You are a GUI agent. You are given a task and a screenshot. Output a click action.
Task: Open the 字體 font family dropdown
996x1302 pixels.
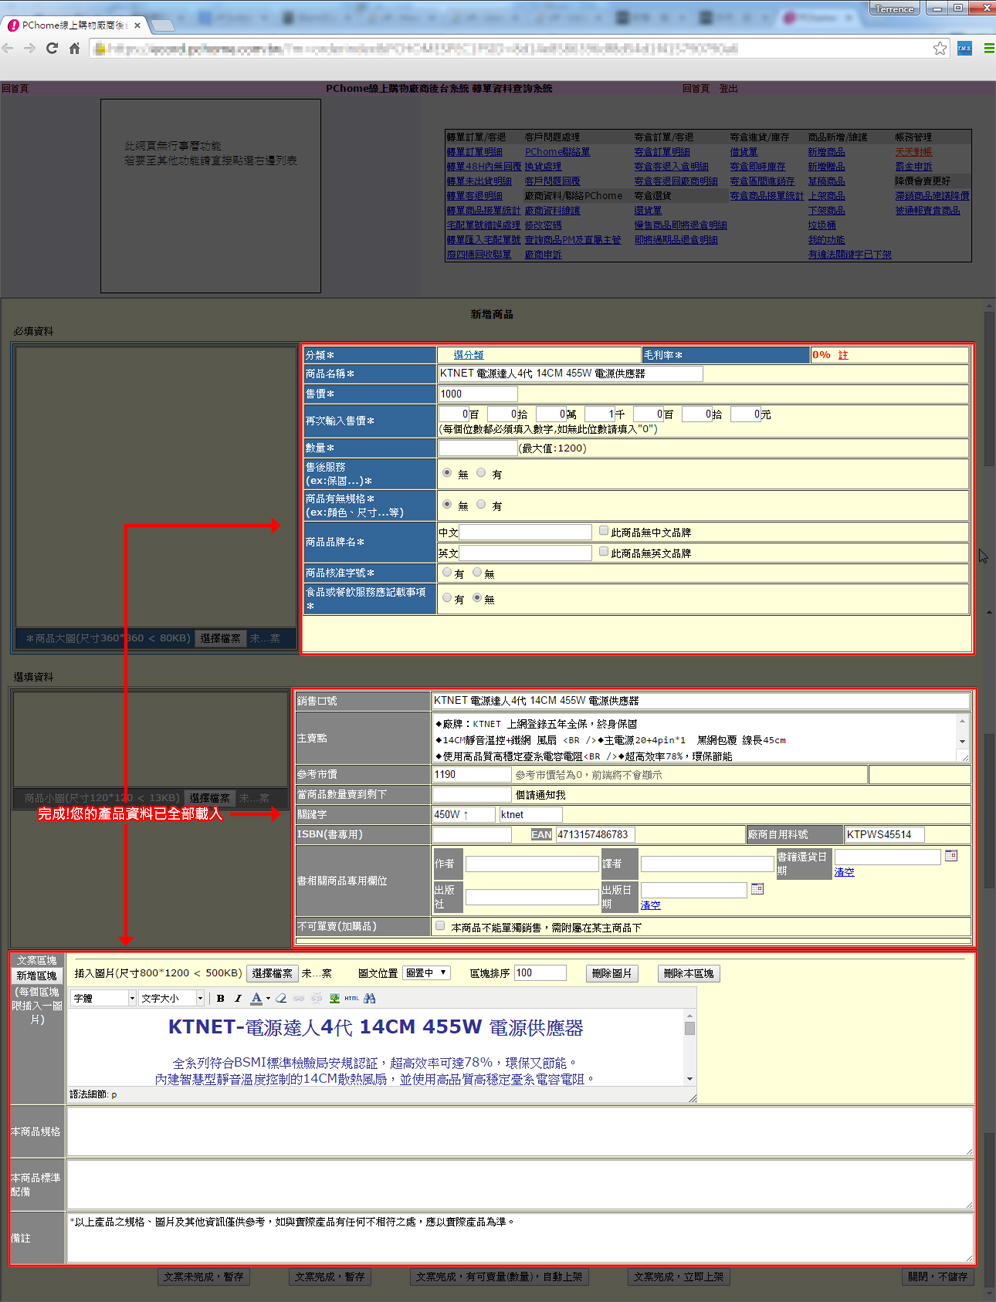pyautogui.click(x=103, y=998)
